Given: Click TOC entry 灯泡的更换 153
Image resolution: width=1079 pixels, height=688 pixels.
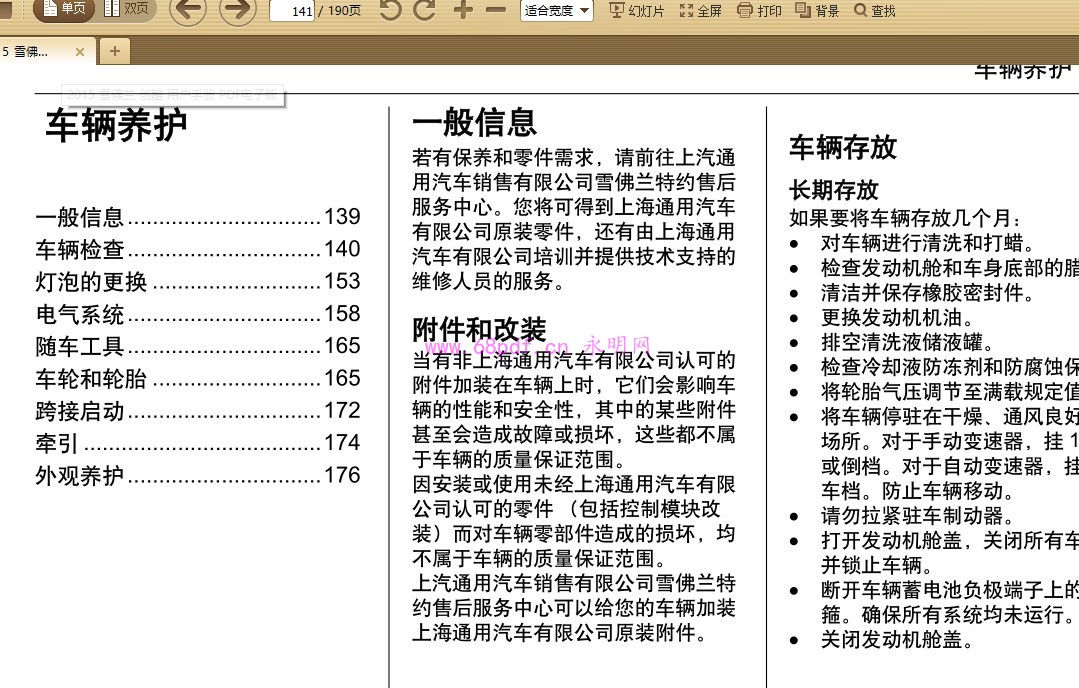Looking at the screenshot, I should [198, 281].
